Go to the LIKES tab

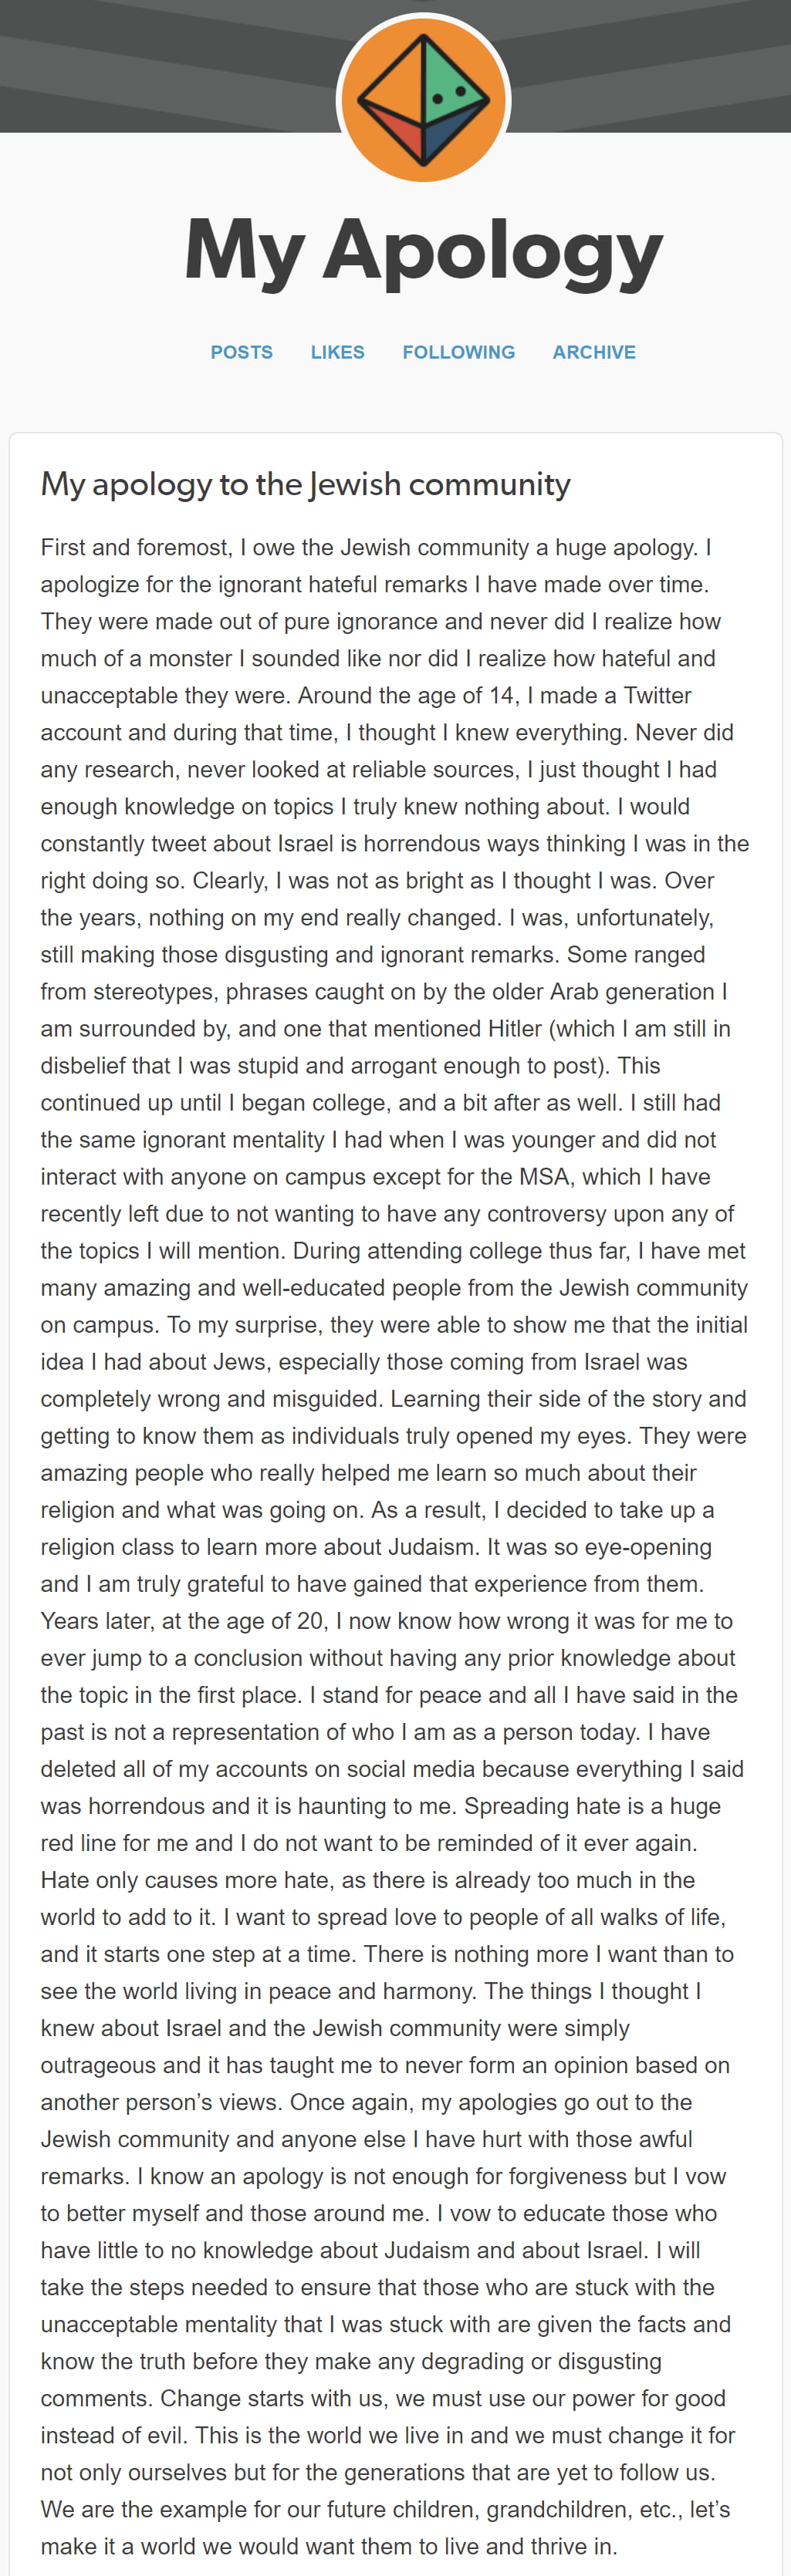[337, 352]
